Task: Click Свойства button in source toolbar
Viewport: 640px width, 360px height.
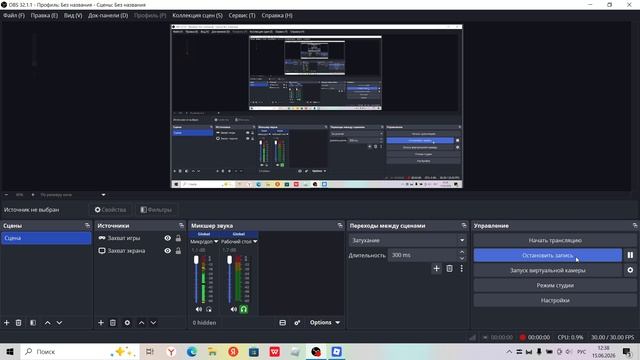Action: coord(110,210)
